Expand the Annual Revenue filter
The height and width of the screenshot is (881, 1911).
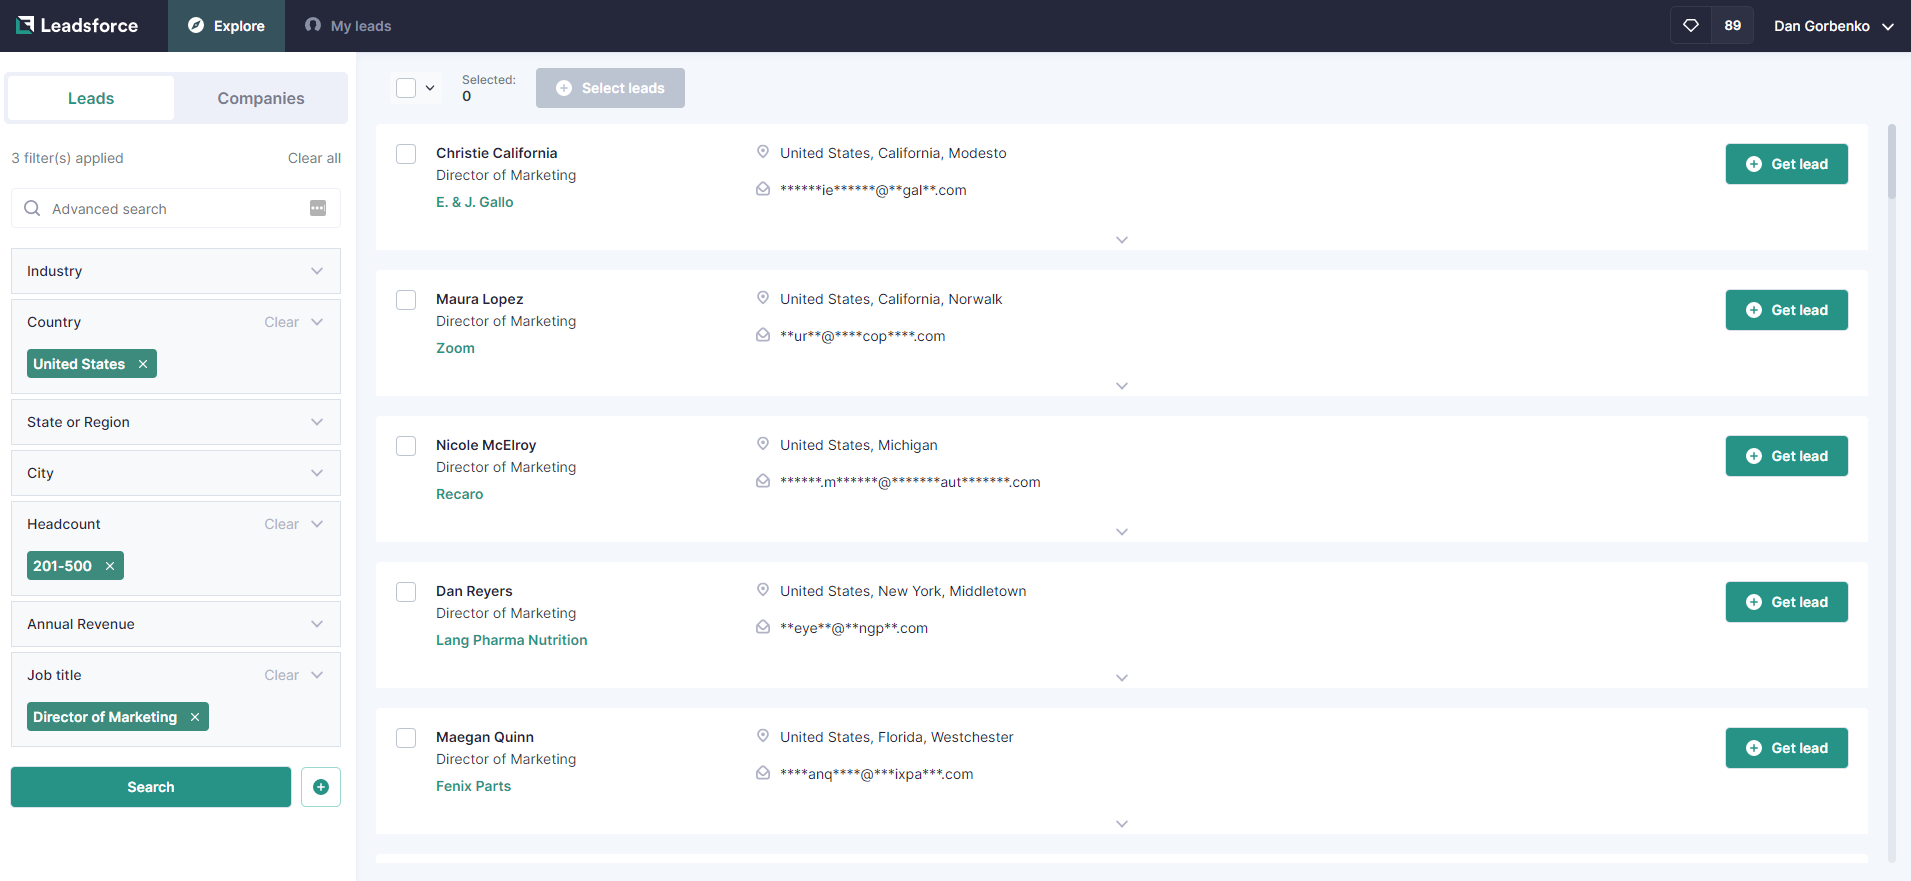[x=176, y=624]
